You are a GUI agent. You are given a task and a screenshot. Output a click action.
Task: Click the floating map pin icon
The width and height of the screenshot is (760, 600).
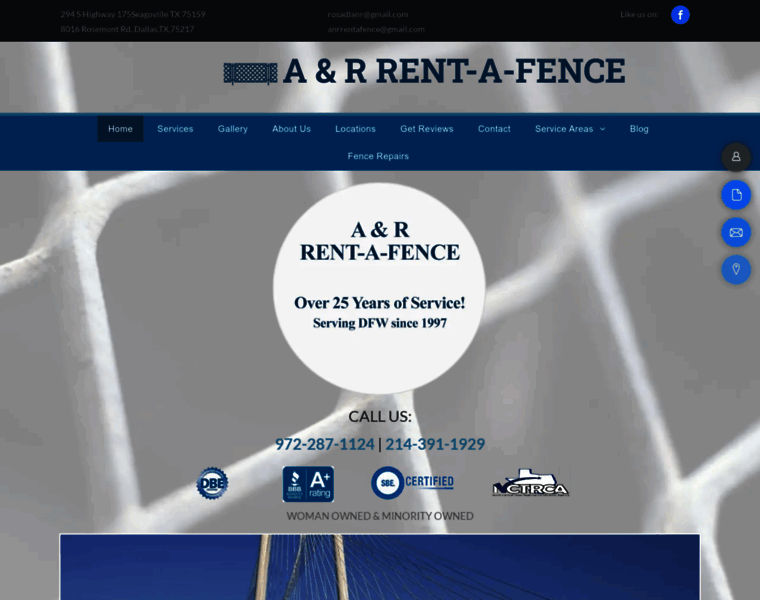736,269
